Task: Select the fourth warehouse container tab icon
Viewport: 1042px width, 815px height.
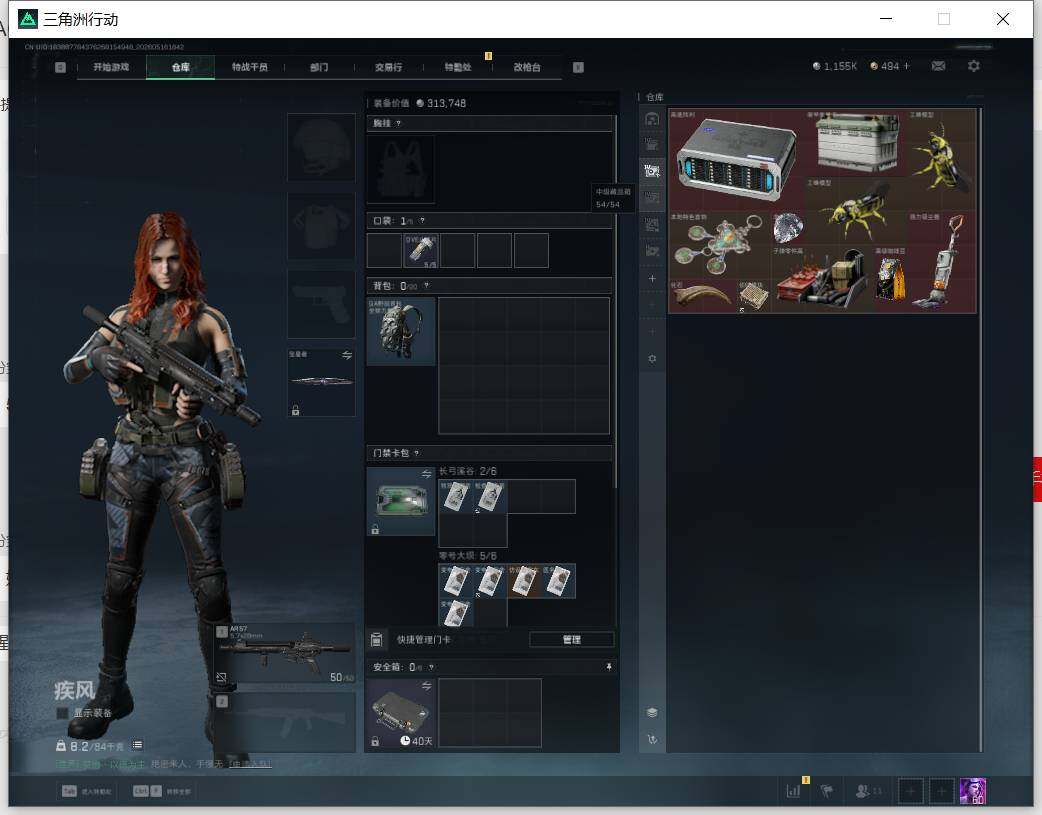Action: click(652, 197)
